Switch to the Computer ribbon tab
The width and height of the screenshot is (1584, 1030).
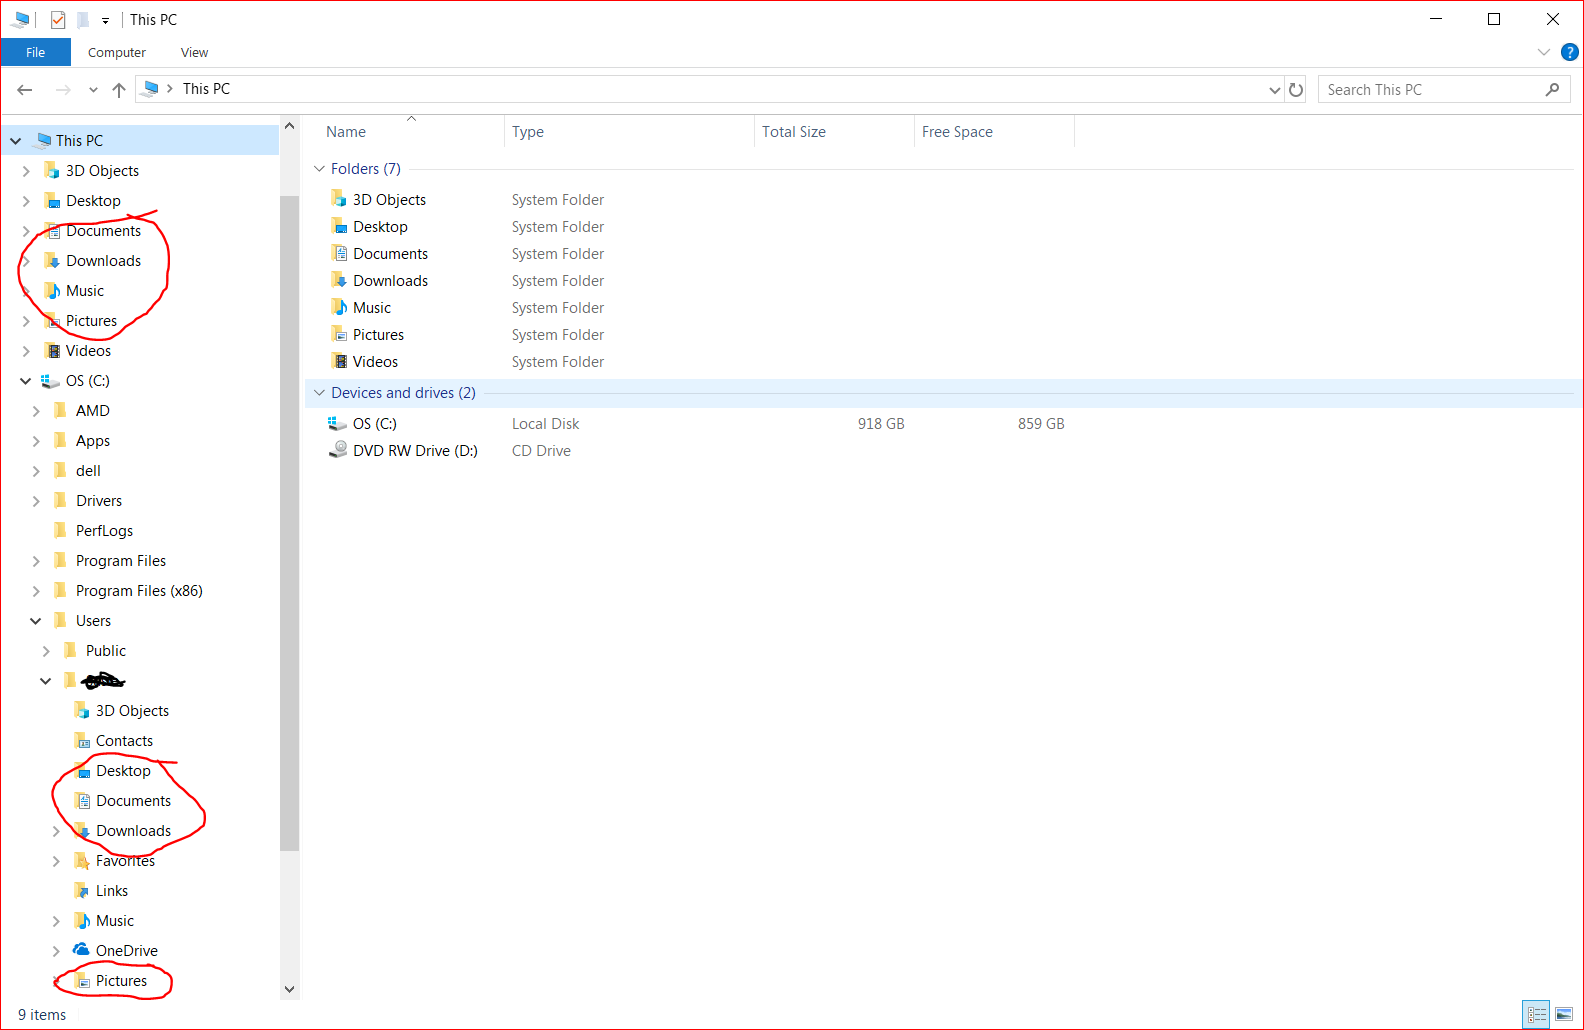tap(117, 53)
